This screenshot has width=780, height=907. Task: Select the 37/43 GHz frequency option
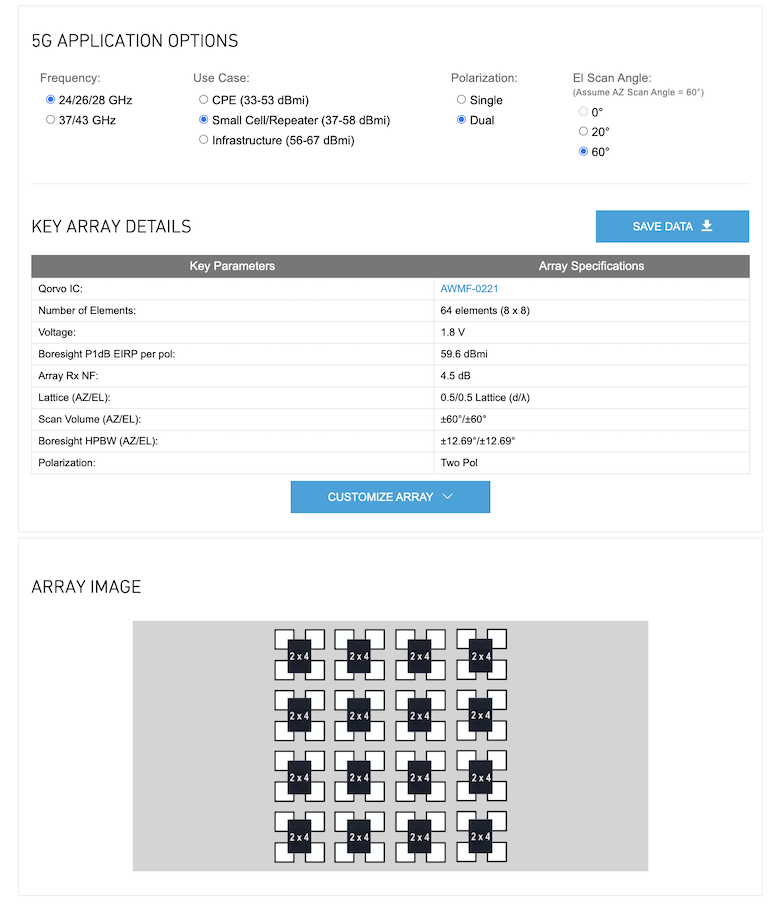coord(51,120)
